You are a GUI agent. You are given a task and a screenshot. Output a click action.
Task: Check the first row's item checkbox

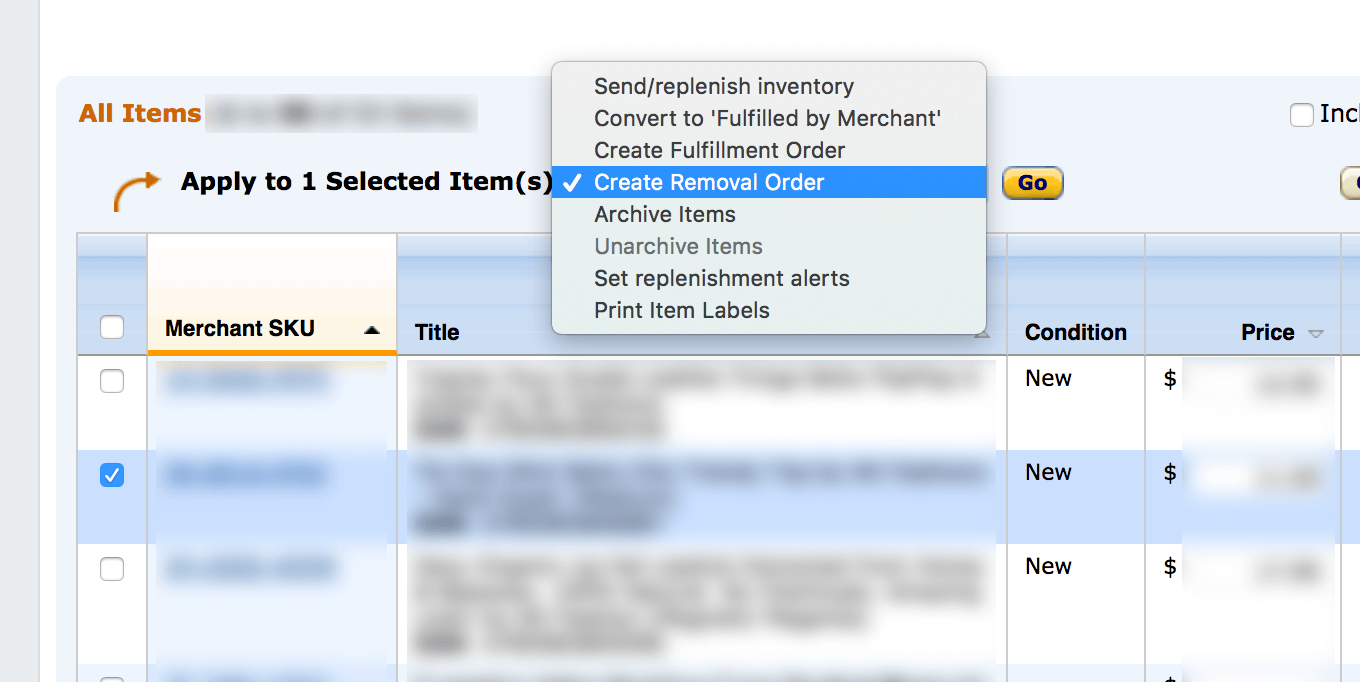112,381
